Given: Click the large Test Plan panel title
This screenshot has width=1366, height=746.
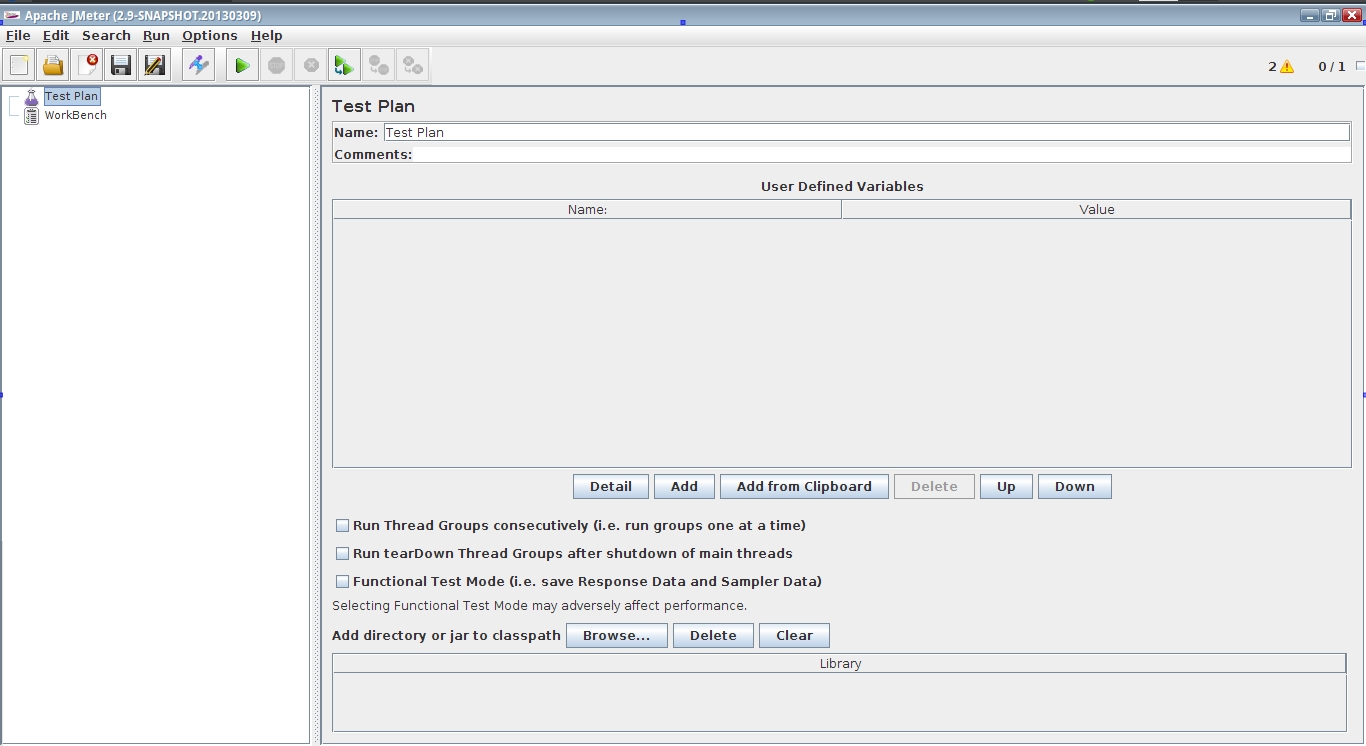Looking at the screenshot, I should click(x=373, y=106).
